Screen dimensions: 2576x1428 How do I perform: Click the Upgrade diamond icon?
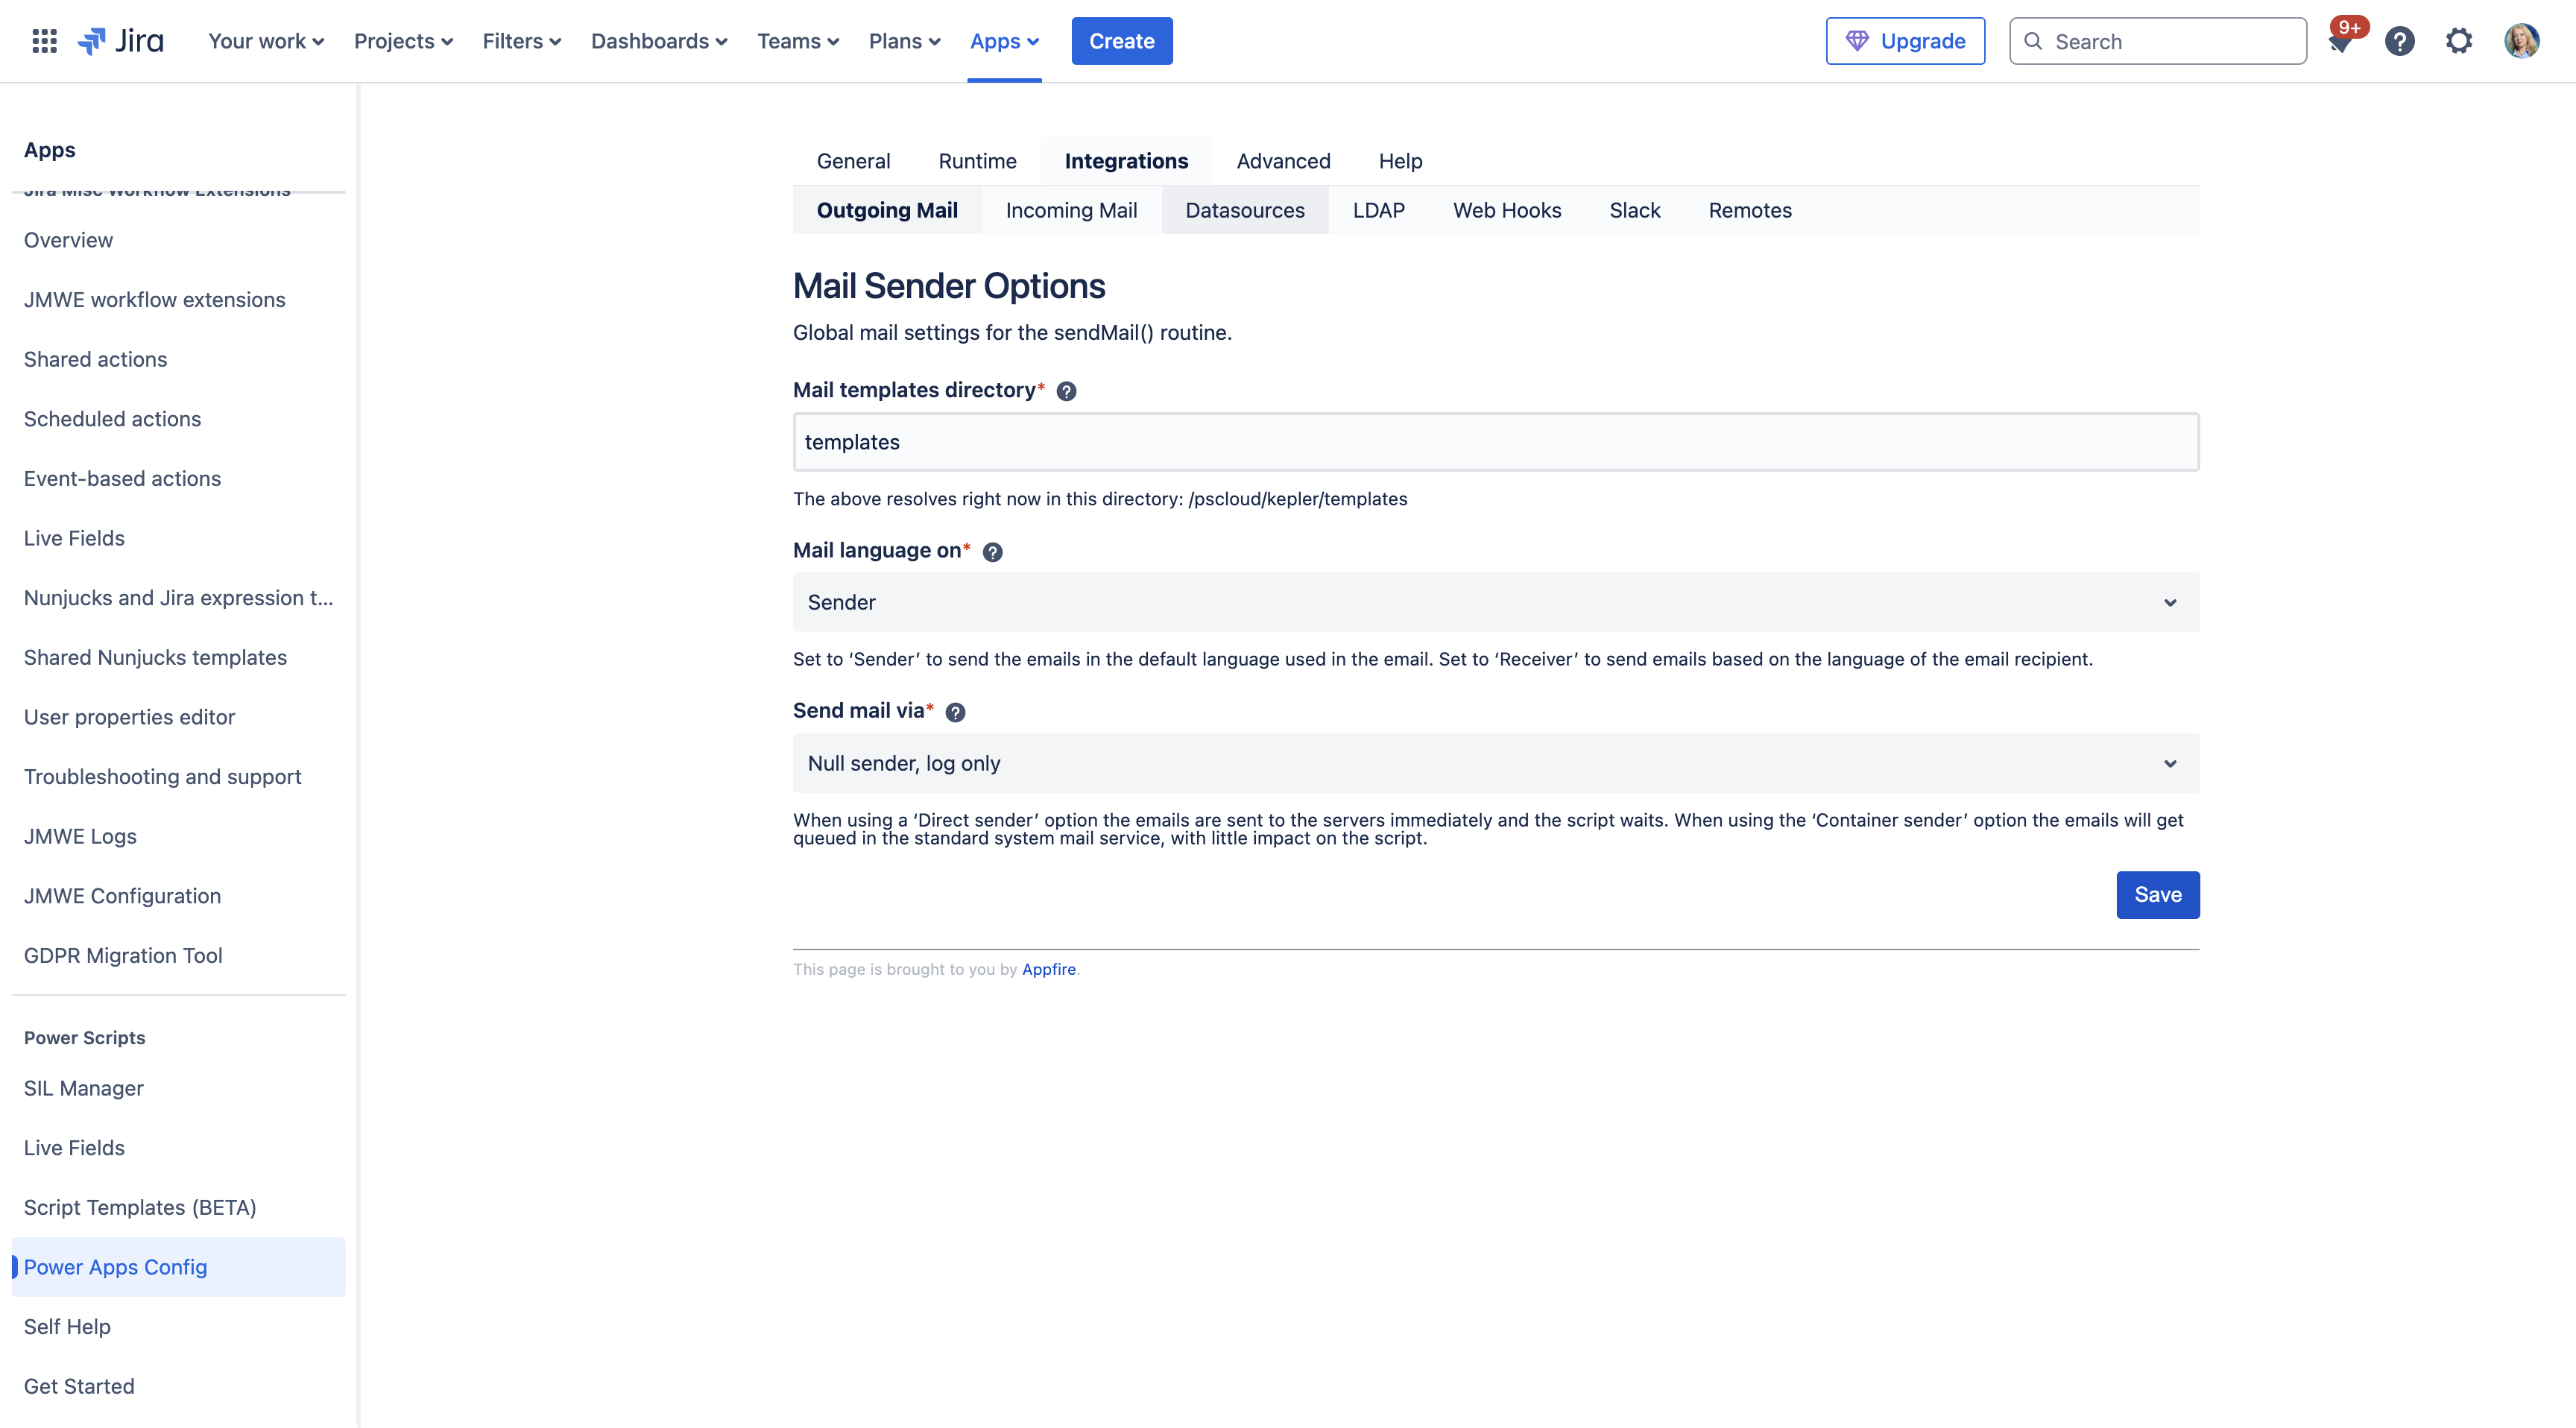point(1860,40)
